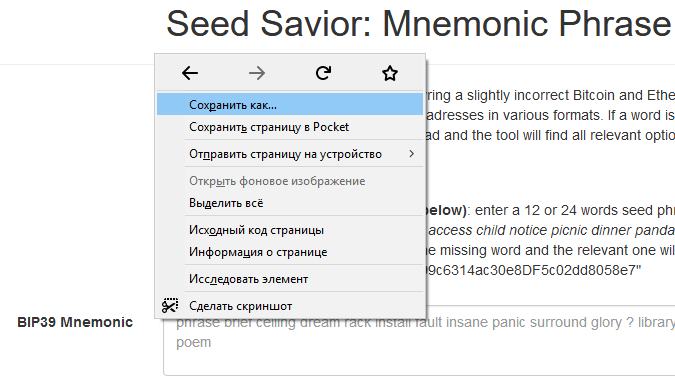675x382 pixels.
Task: Click the scissors screenshot icon
Action: pos(170,306)
